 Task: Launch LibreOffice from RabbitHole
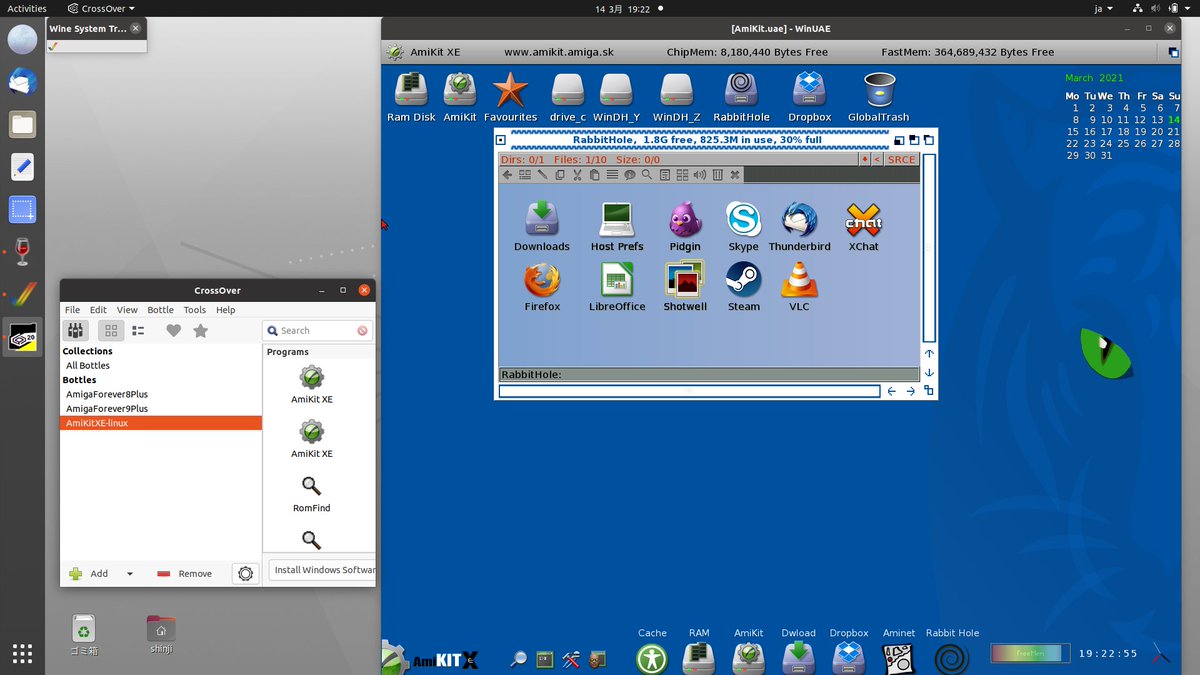[617, 287]
